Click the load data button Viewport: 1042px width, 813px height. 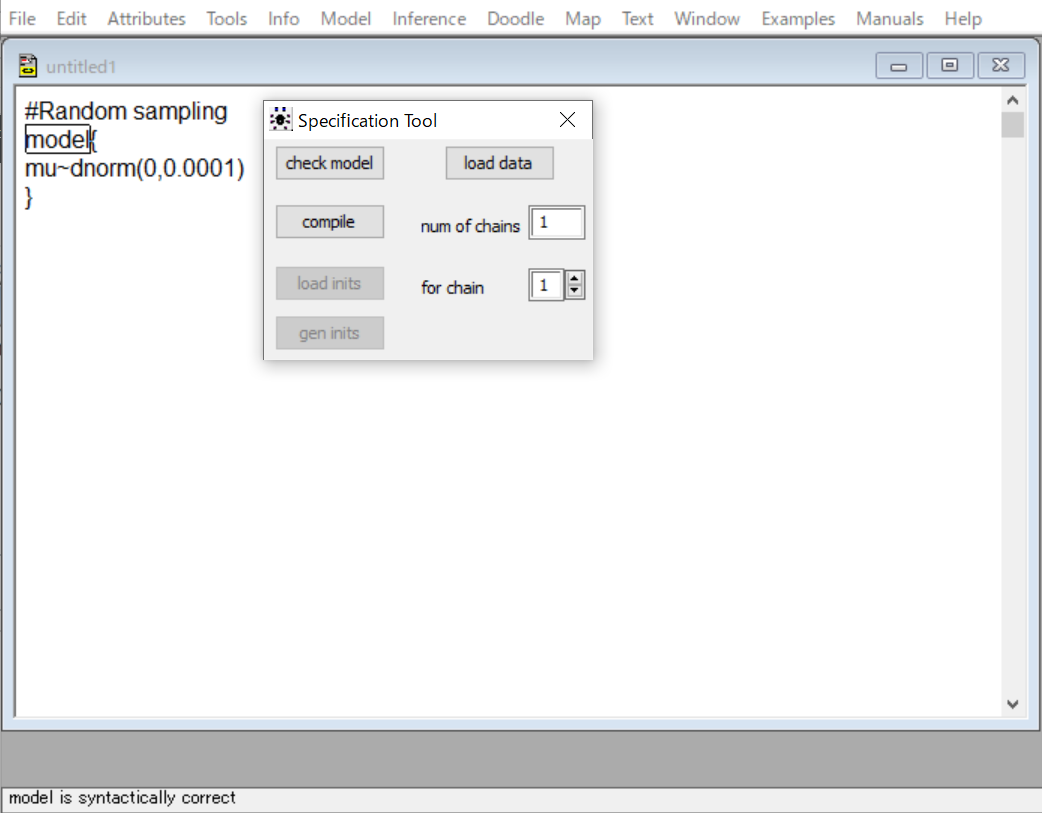pyautogui.click(x=499, y=163)
